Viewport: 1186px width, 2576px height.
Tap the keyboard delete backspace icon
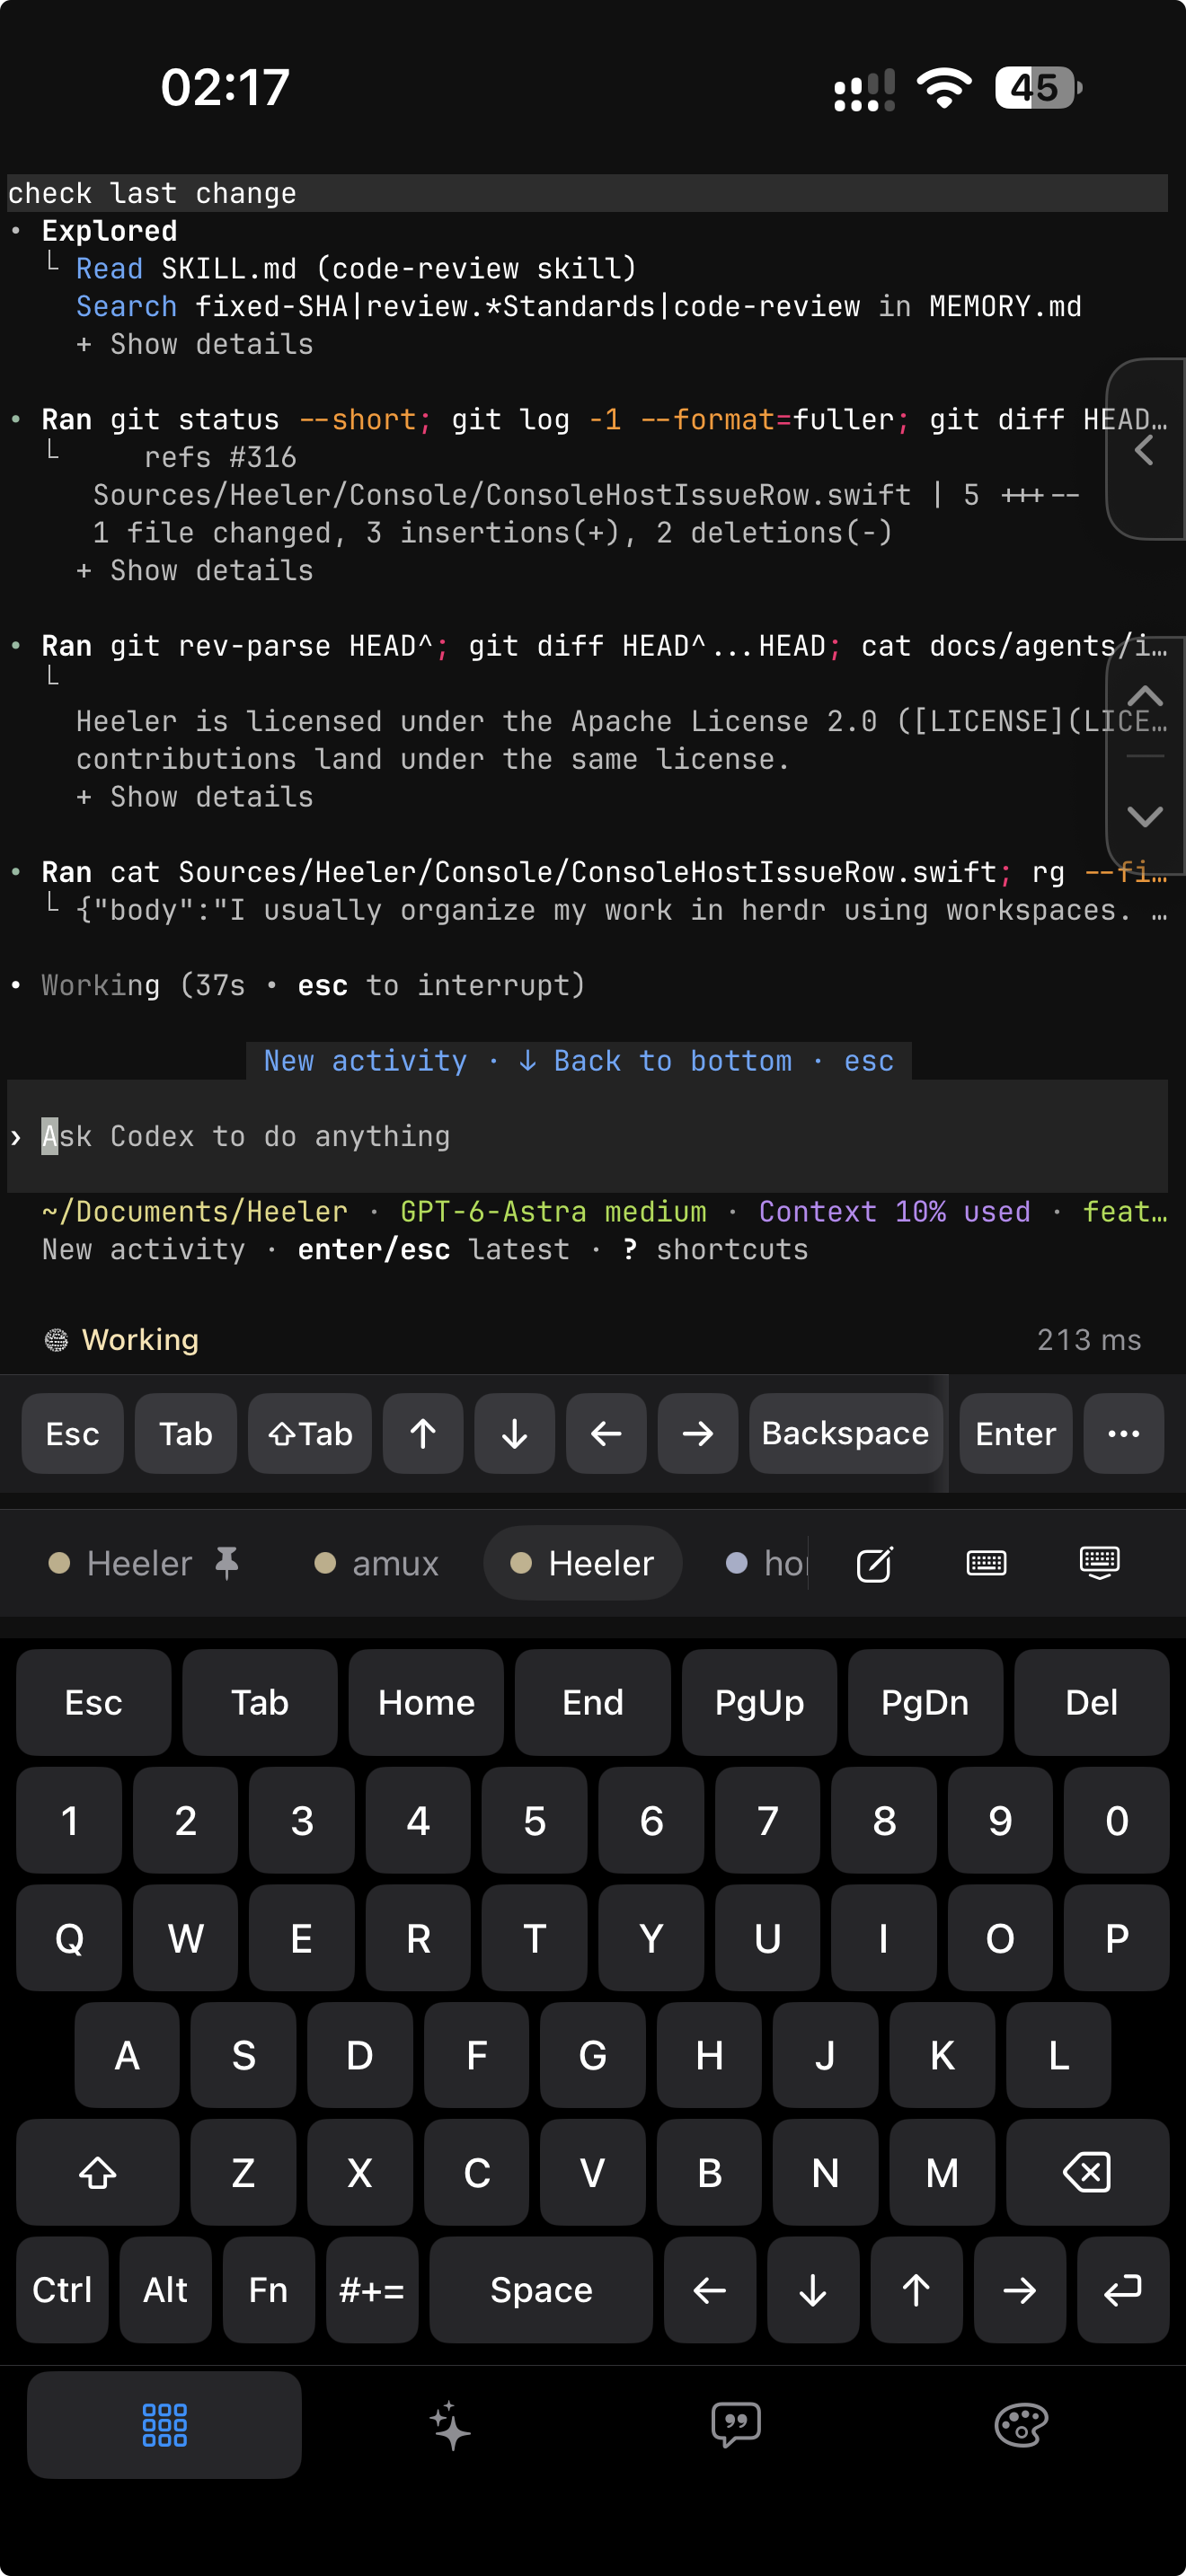tap(1087, 2172)
